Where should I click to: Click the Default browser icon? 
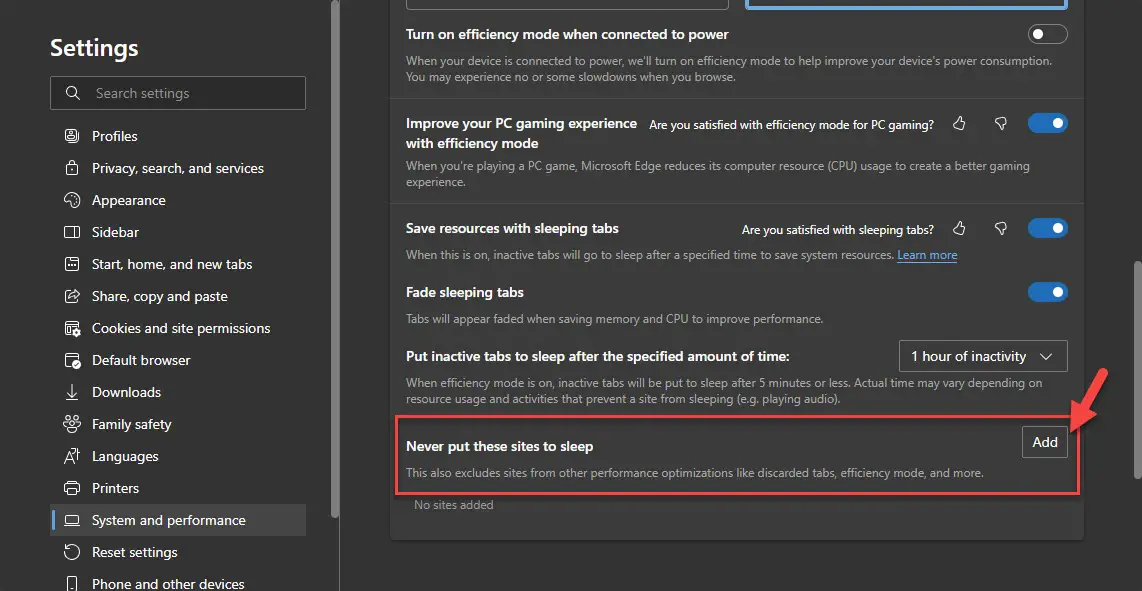71,361
